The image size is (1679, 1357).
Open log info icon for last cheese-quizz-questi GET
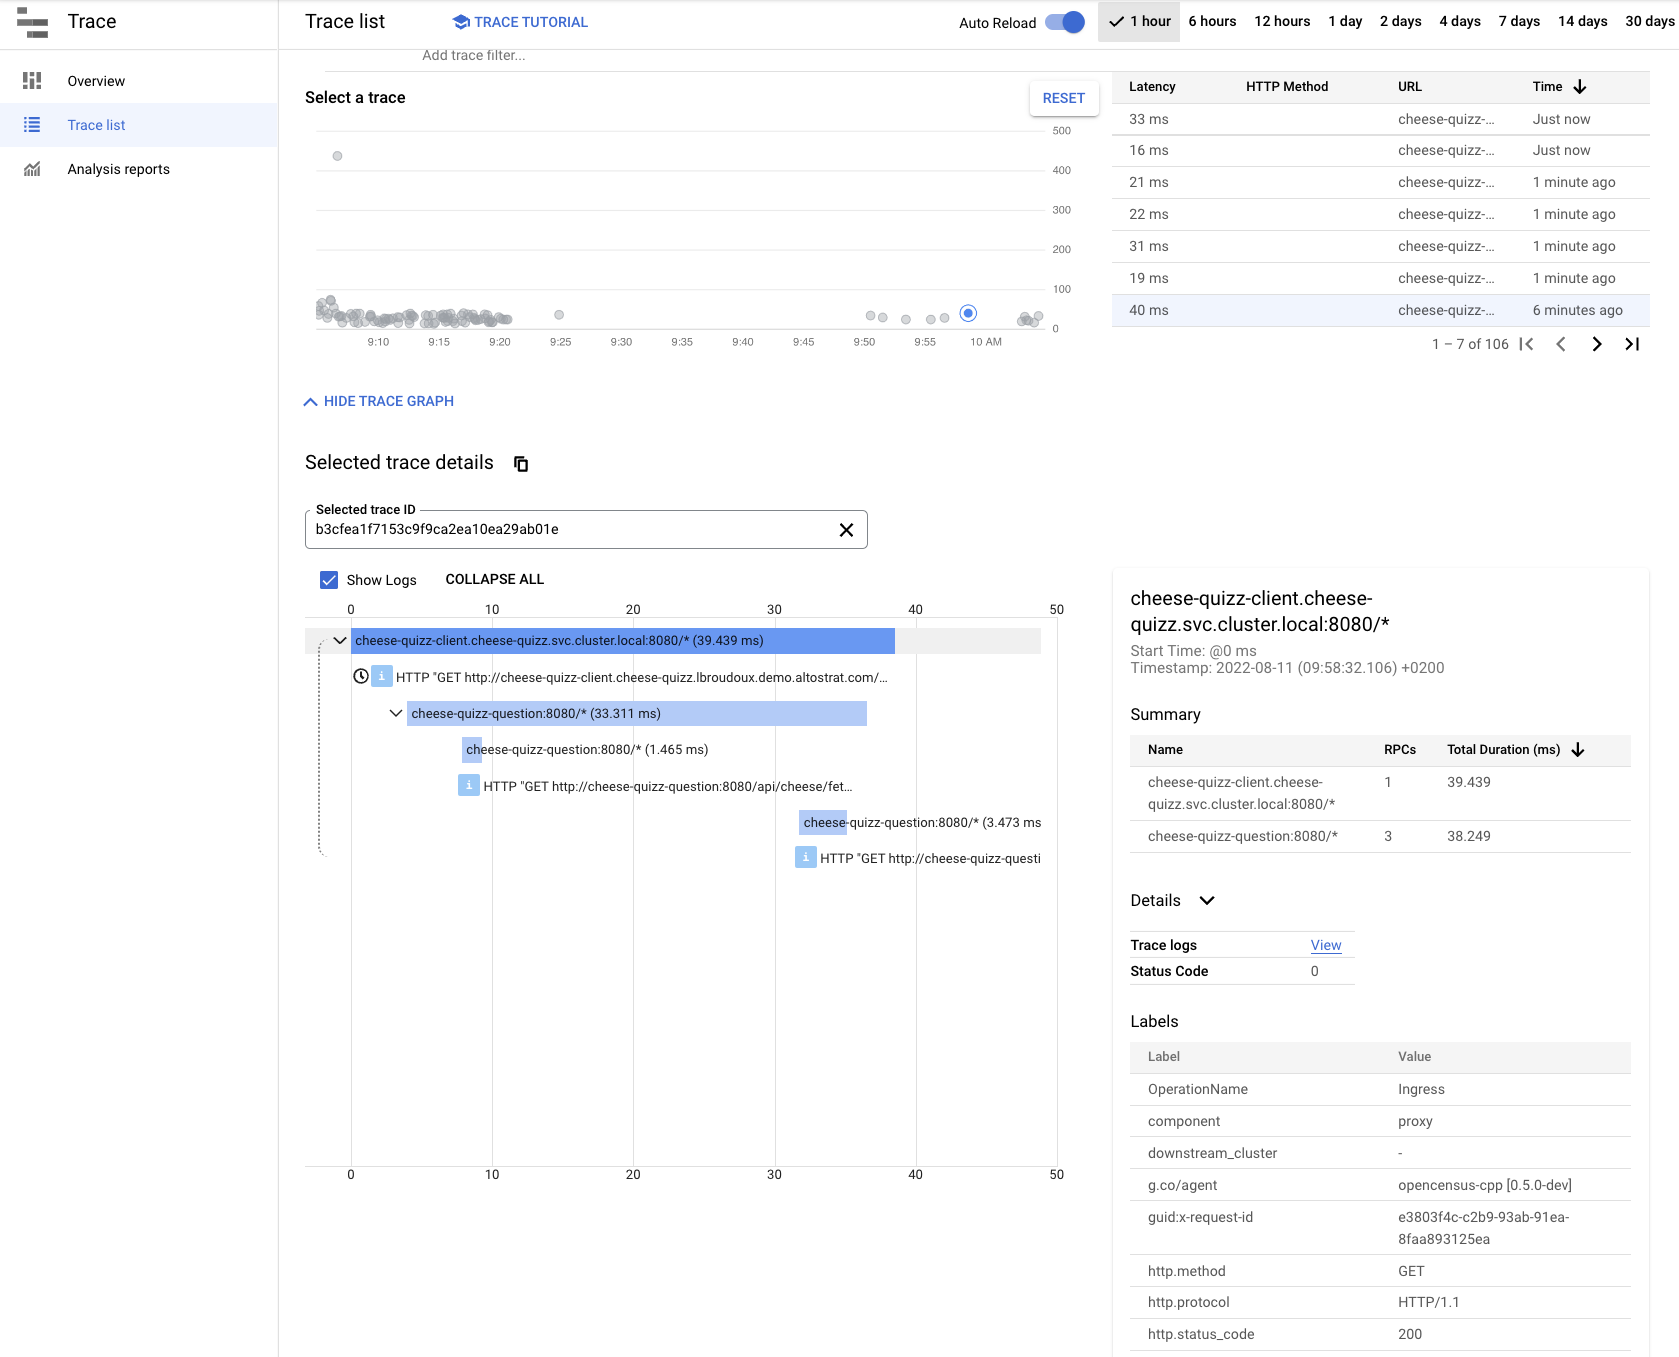tap(805, 858)
